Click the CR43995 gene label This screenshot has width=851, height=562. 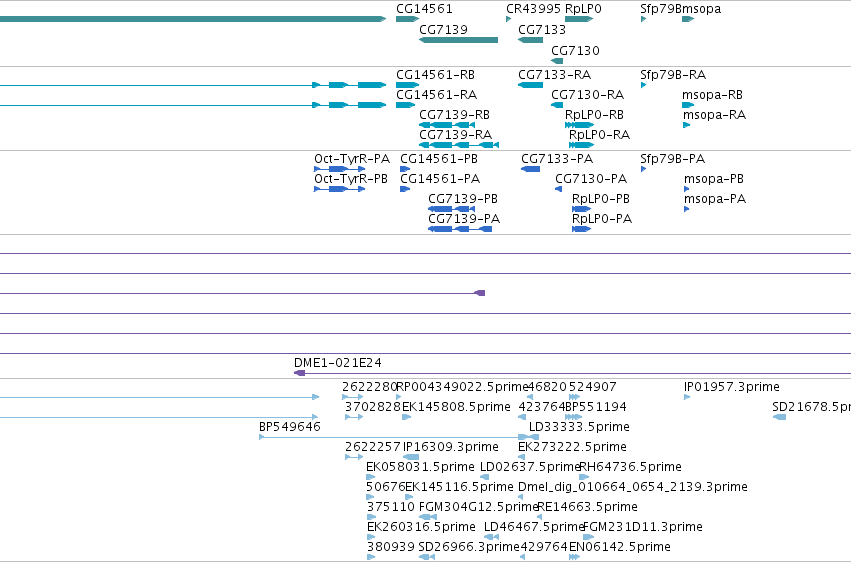tap(534, 9)
